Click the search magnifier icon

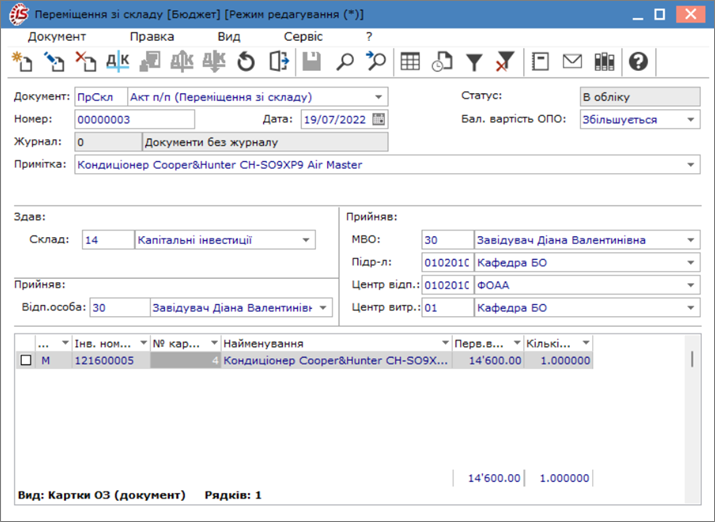pyautogui.click(x=345, y=62)
